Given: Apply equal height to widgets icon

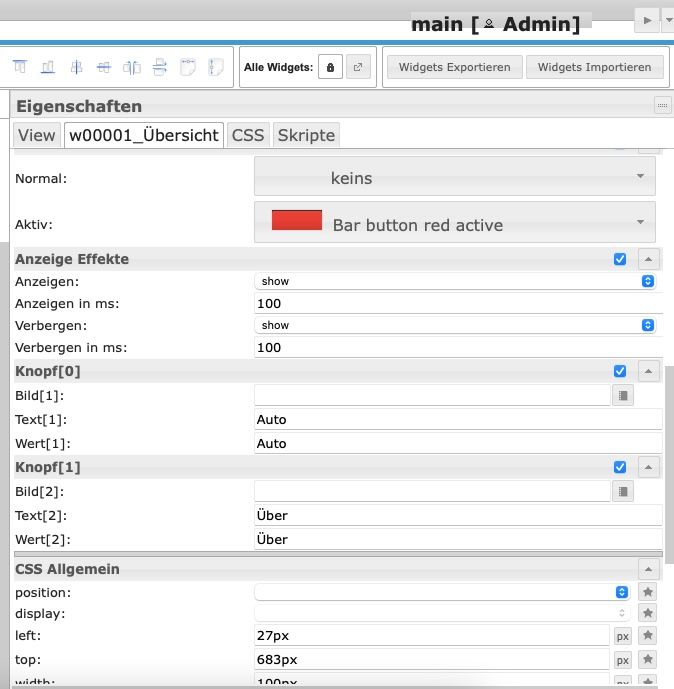Looking at the screenshot, I should coord(216,67).
